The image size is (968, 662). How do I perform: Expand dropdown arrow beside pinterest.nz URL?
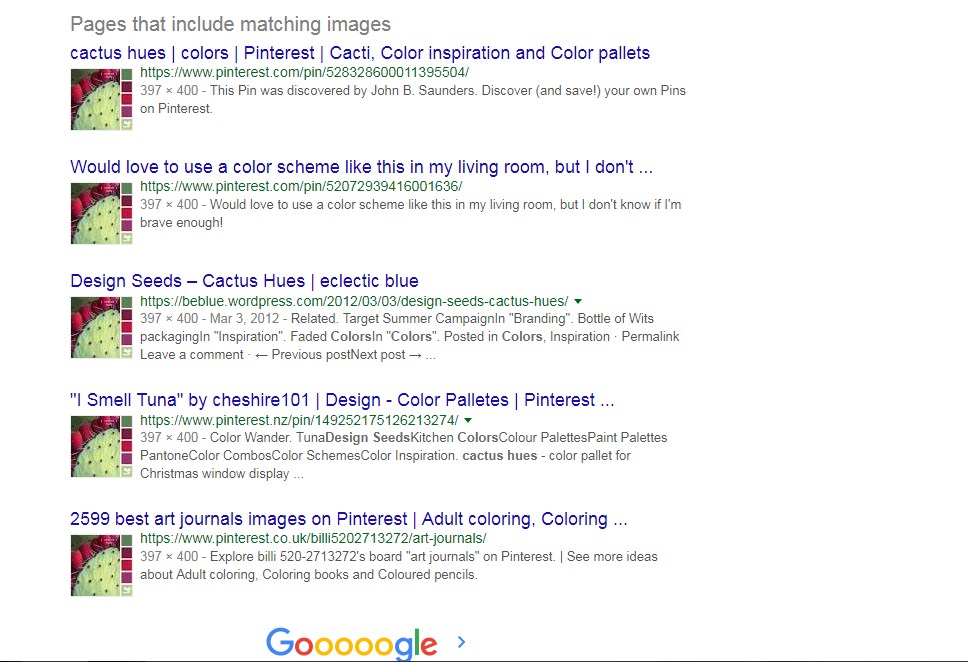468,421
